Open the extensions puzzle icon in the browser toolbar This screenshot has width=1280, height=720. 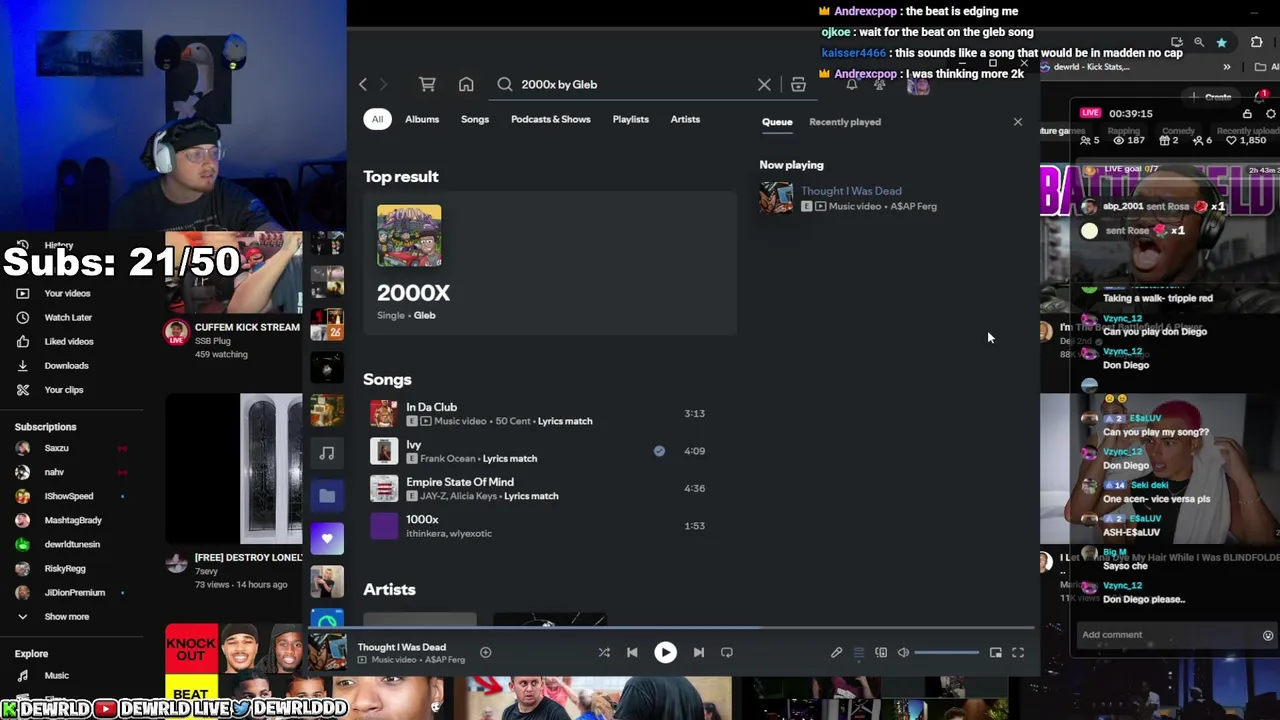pos(1257,43)
